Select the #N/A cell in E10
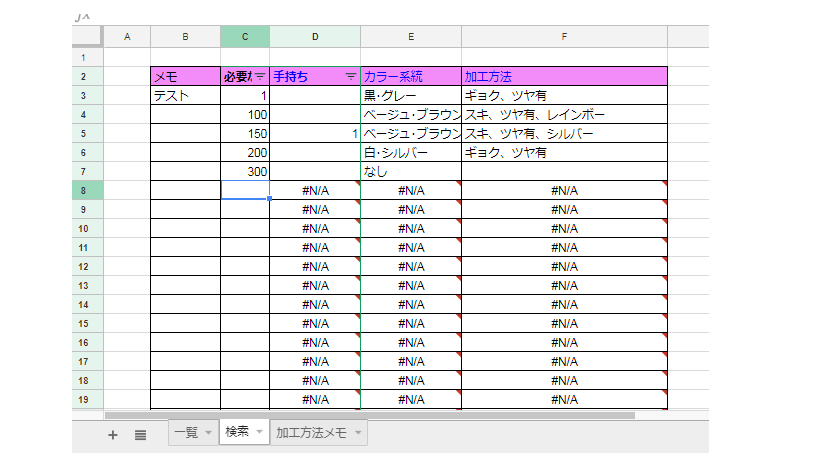Image resolution: width=819 pixels, height=460 pixels. point(411,229)
